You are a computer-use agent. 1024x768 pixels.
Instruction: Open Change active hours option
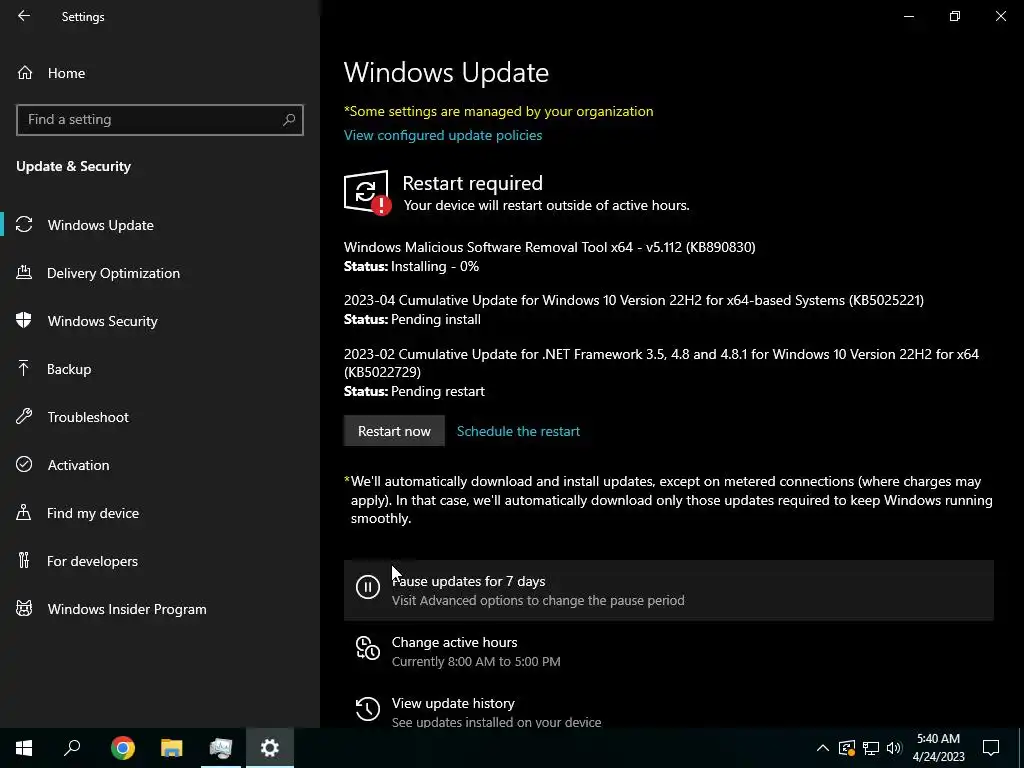click(668, 651)
